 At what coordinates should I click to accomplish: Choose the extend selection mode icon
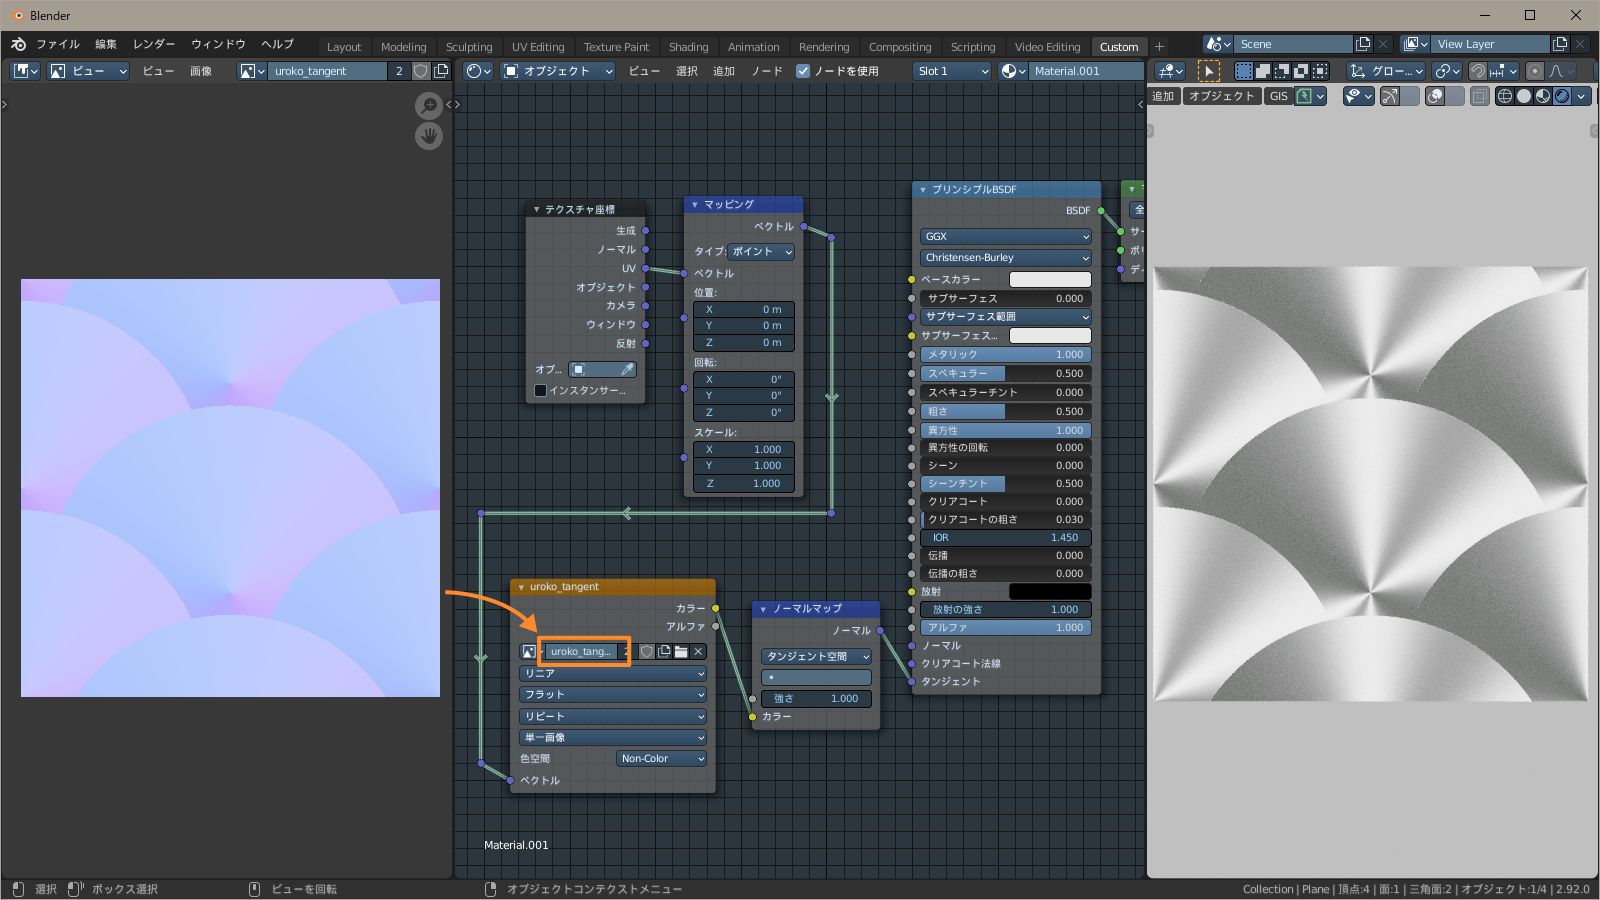tap(1263, 71)
